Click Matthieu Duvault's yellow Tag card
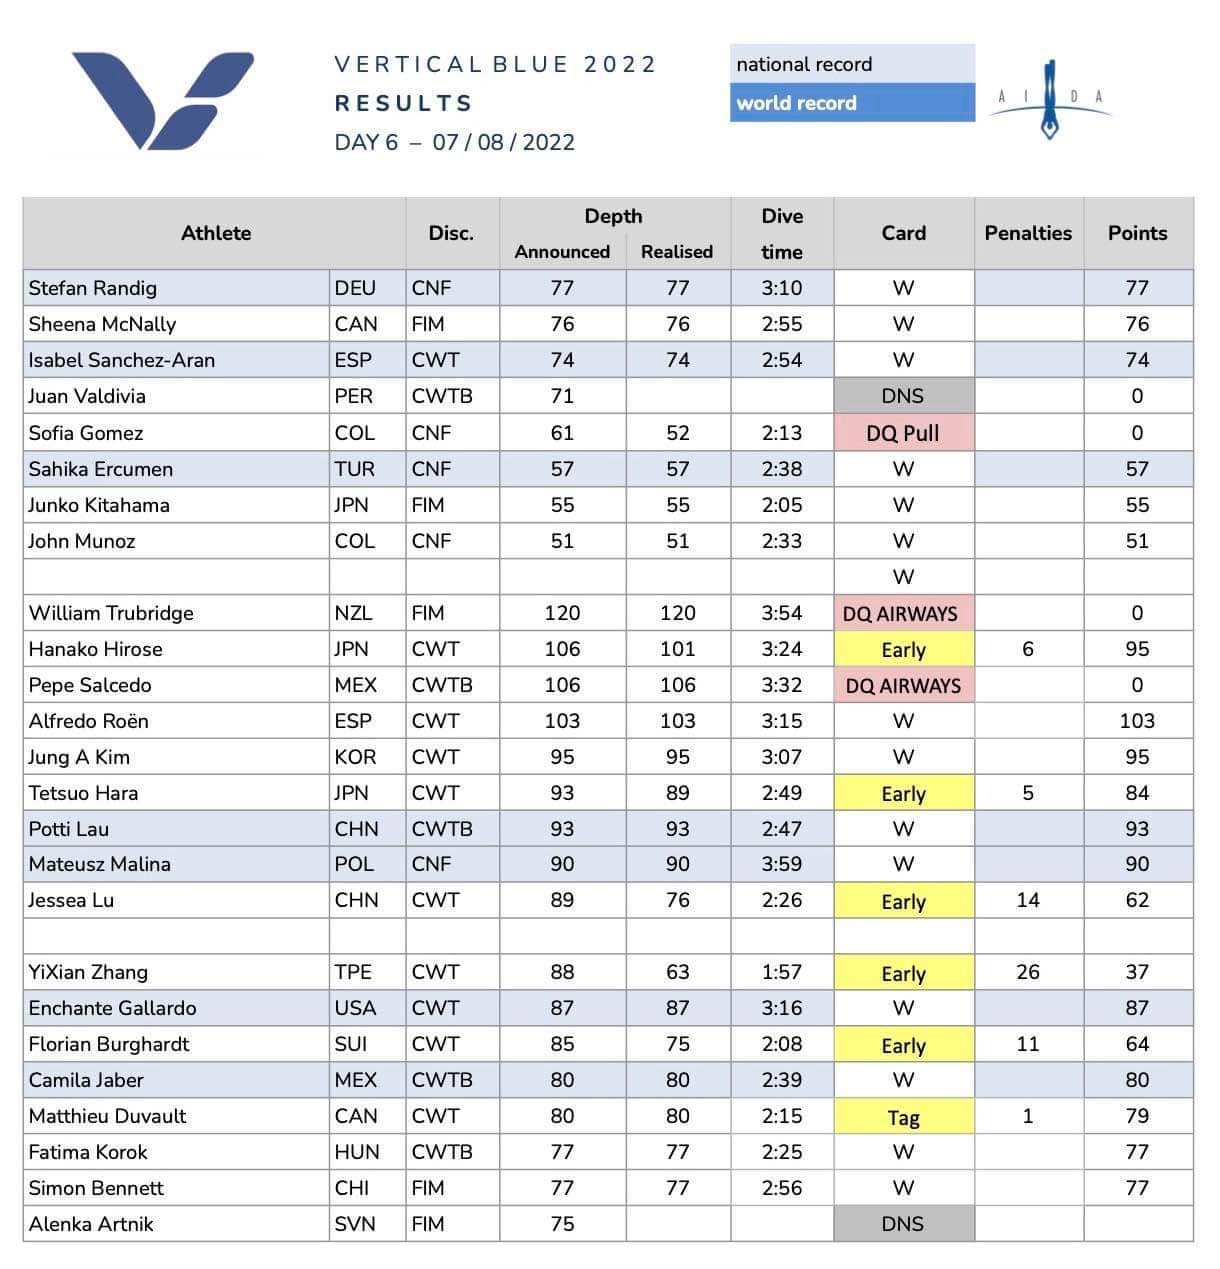Image resolution: width=1220 pixels, height=1269 pixels. point(903,1117)
